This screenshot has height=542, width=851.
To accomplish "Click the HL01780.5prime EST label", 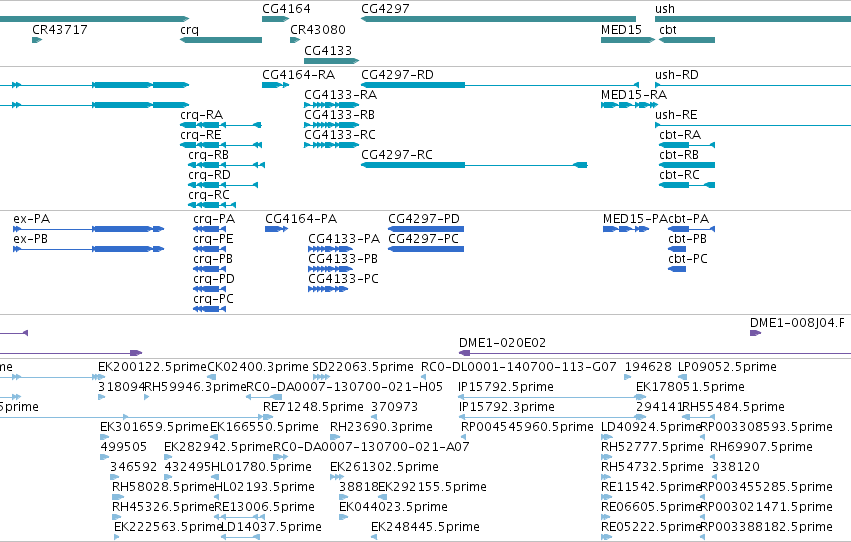I will [261, 467].
